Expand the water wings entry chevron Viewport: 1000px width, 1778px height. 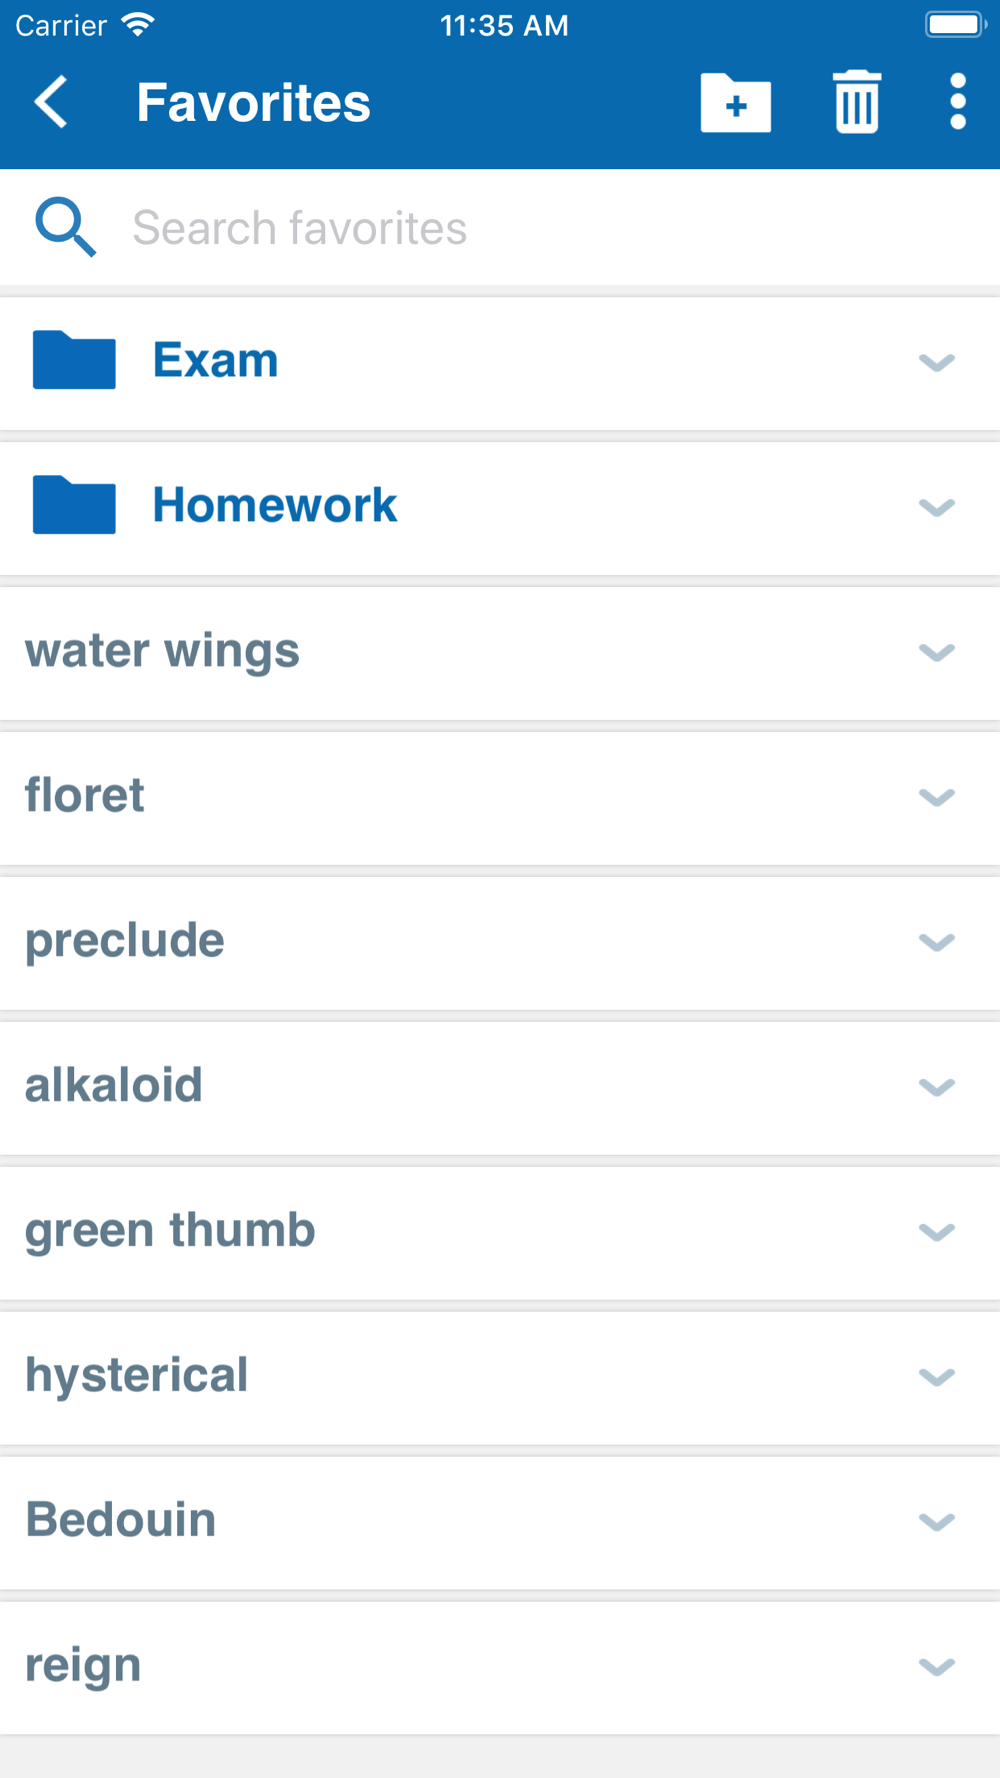click(x=937, y=652)
